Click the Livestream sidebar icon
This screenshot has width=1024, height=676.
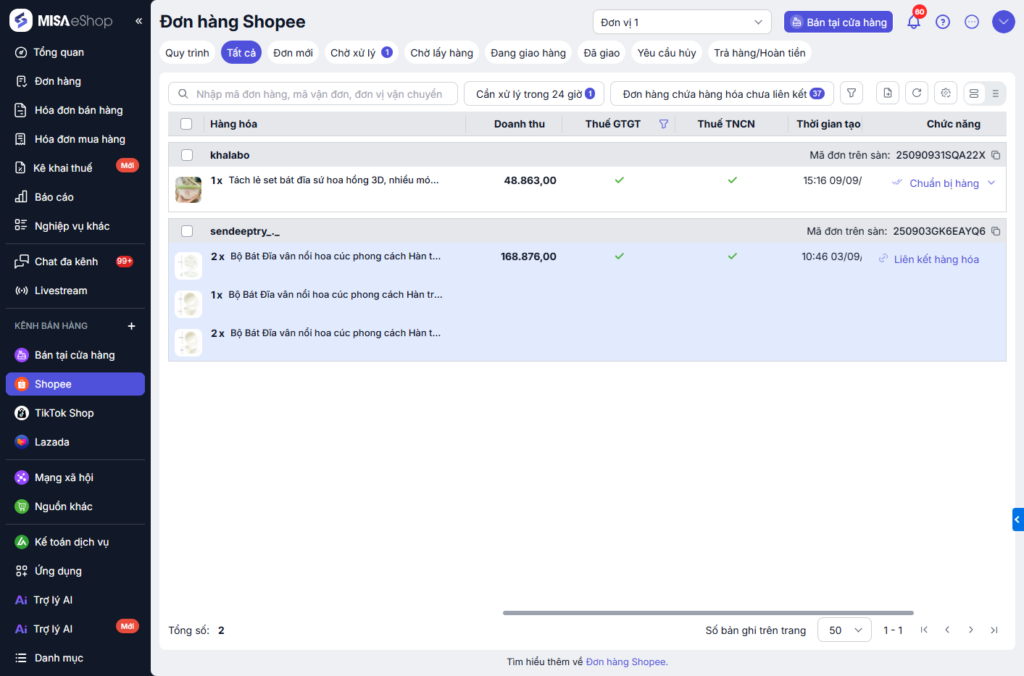(x=21, y=291)
